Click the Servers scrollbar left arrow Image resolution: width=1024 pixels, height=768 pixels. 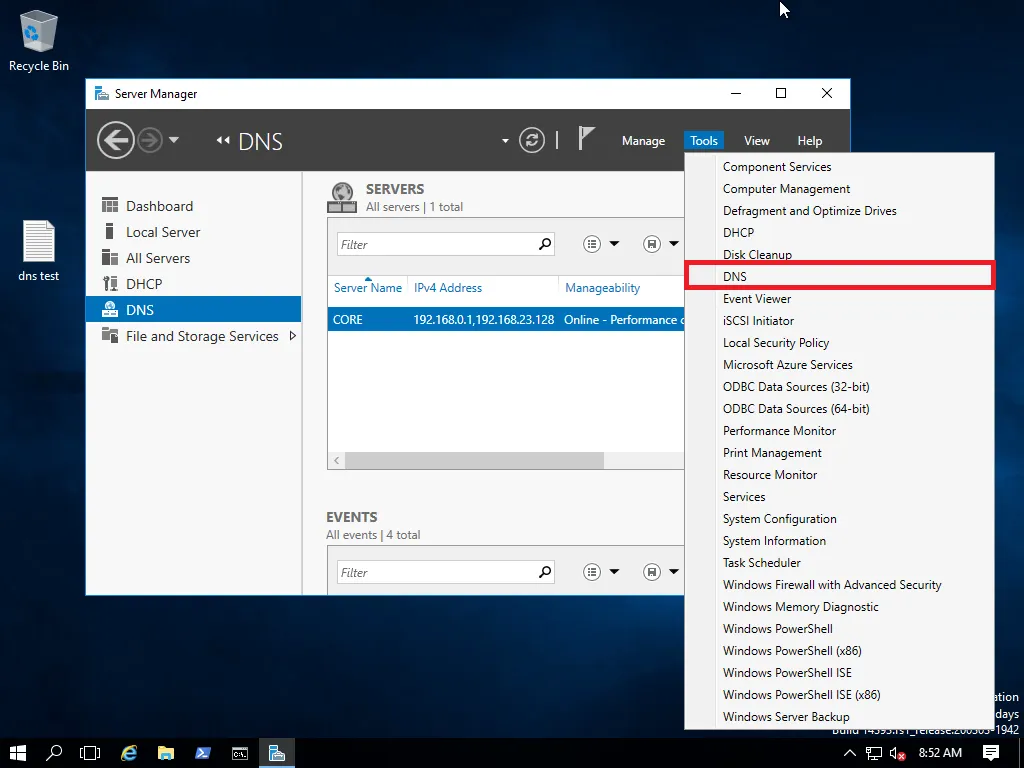pos(336,460)
